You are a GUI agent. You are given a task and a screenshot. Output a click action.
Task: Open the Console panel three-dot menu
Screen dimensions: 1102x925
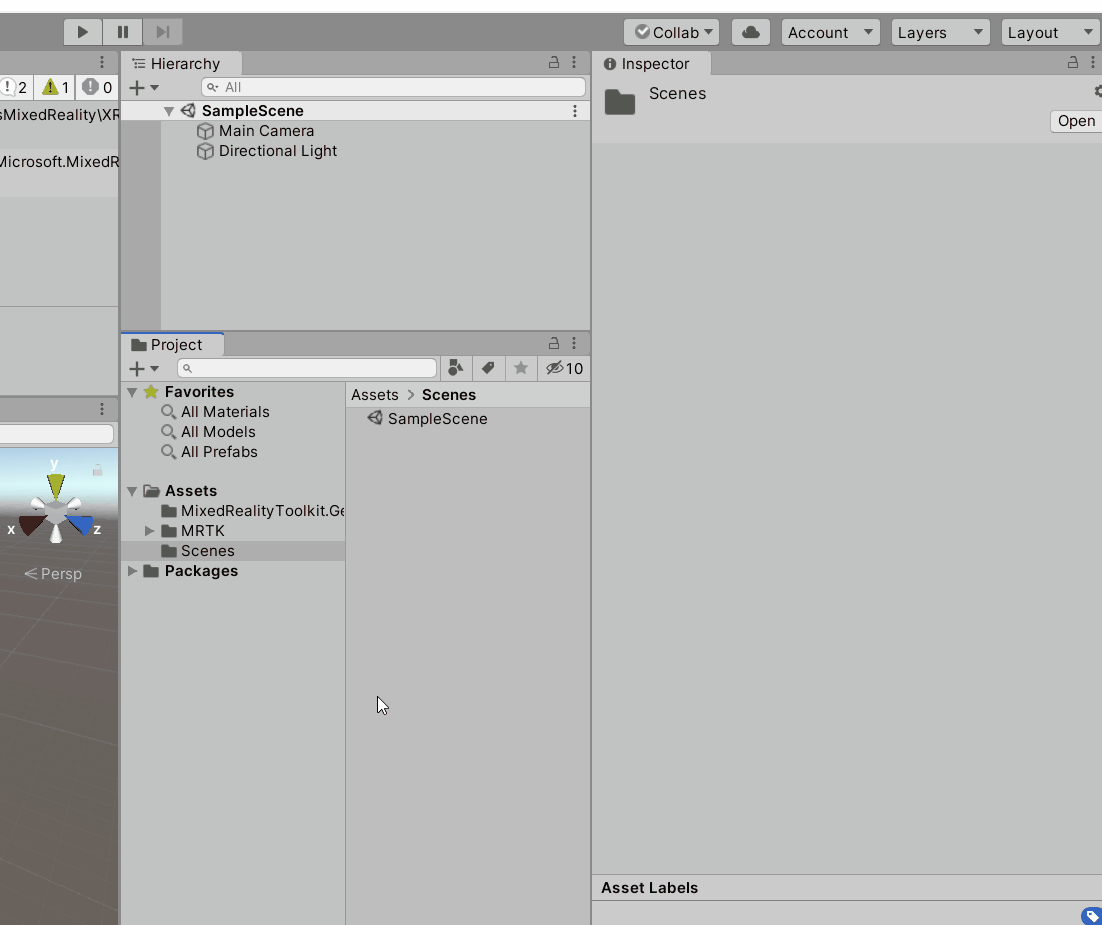pos(102,62)
